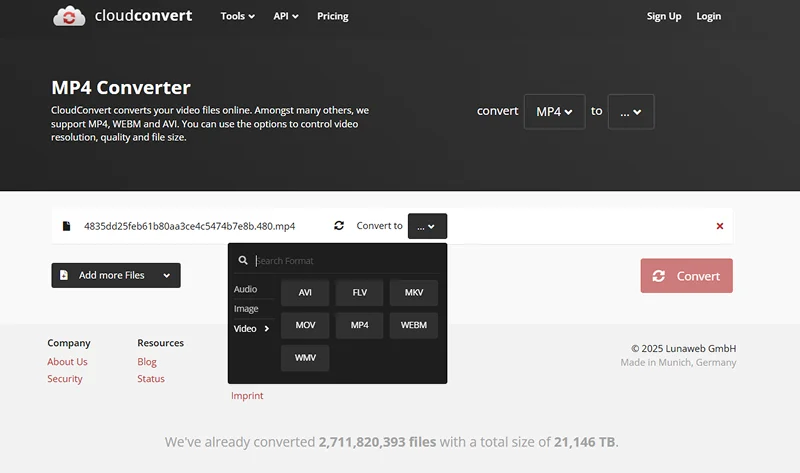
Task: Open the About Us link
Action: pyautogui.click(x=67, y=362)
